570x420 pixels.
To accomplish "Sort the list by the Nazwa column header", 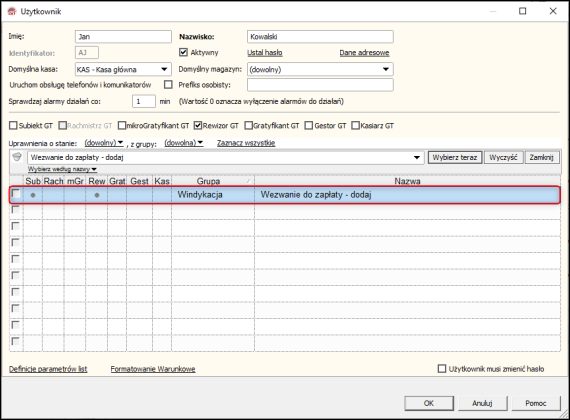I will click(407, 181).
